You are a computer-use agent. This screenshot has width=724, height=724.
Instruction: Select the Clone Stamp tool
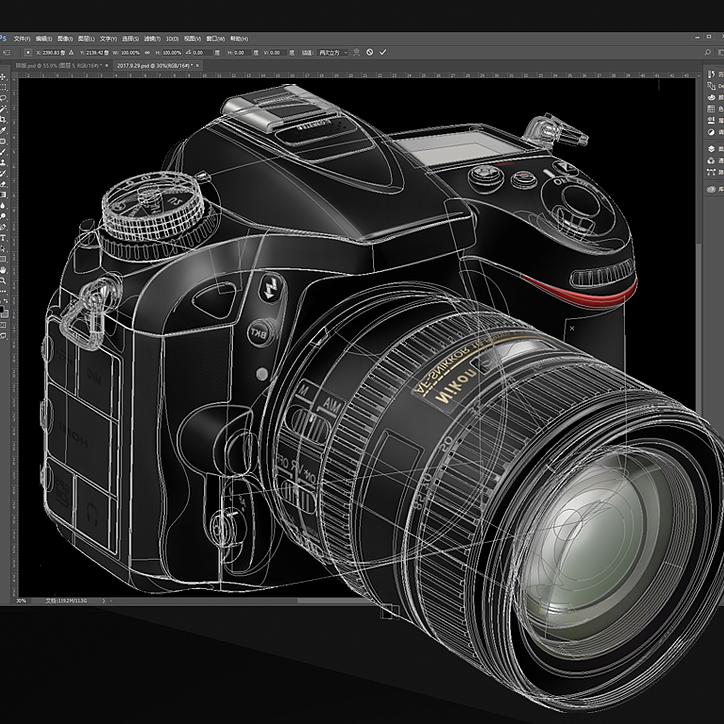pos(4,166)
